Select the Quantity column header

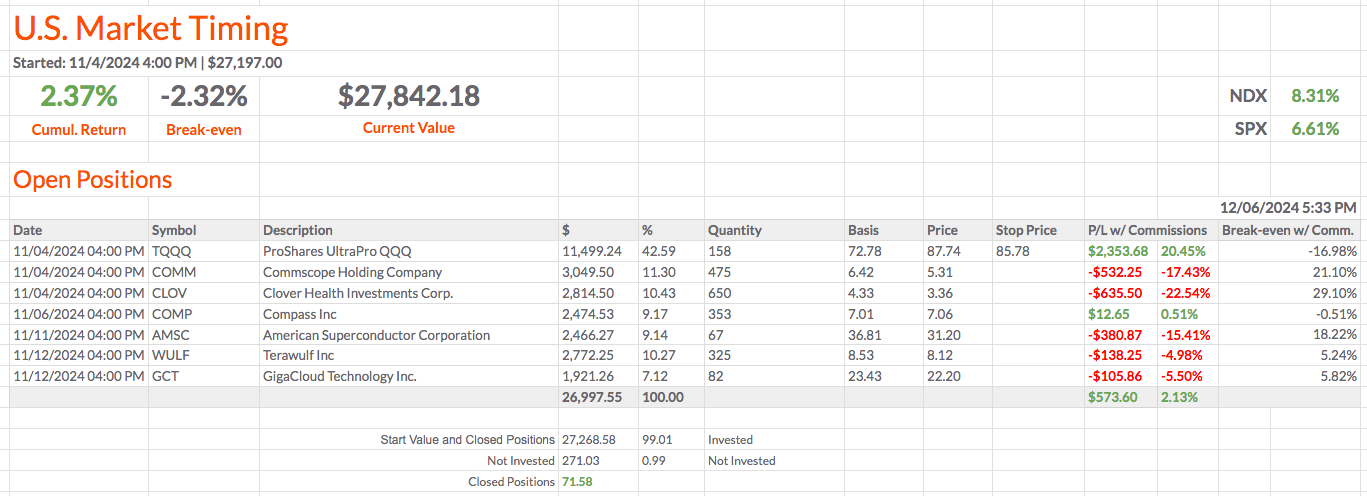coord(734,230)
